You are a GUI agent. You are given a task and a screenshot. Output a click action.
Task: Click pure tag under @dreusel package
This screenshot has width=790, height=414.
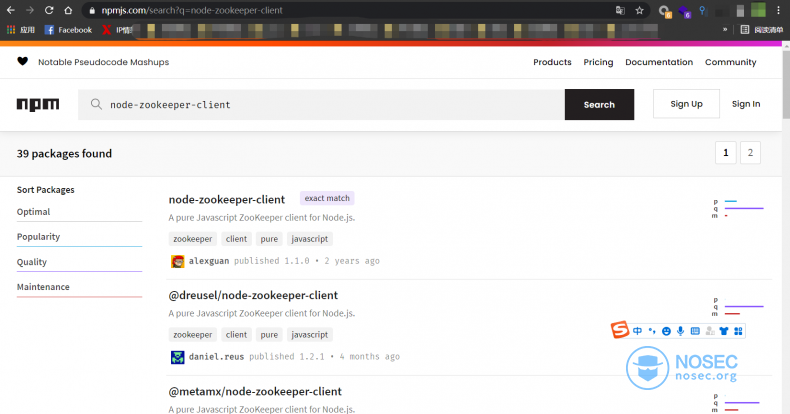(x=269, y=334)
